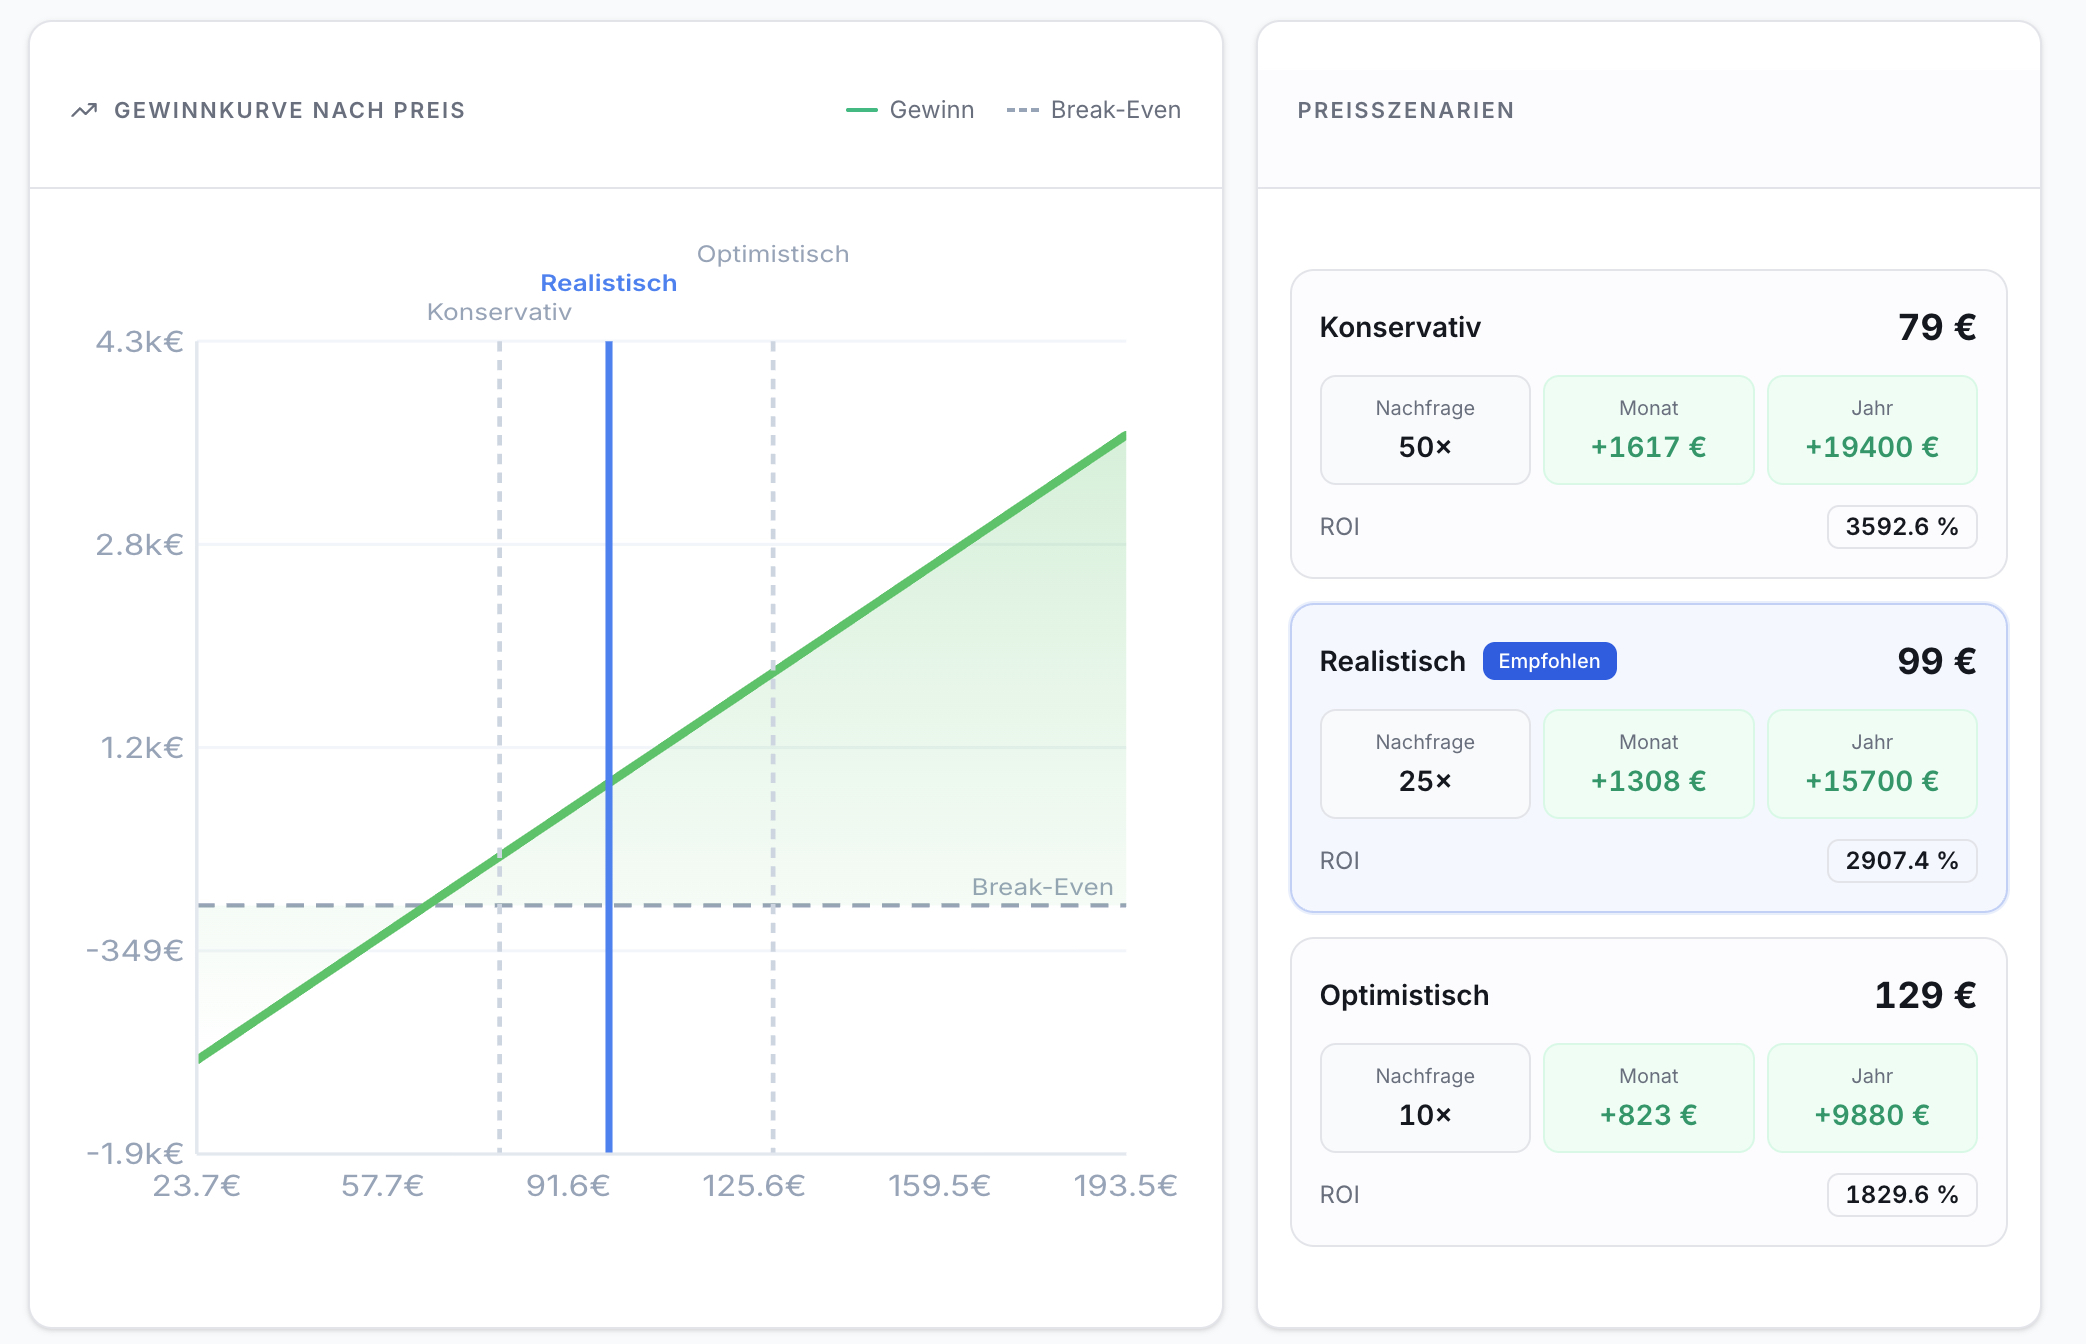Click the blue Realistisch vertical price line
The image size is (2086, 1344).
[608, 746]
